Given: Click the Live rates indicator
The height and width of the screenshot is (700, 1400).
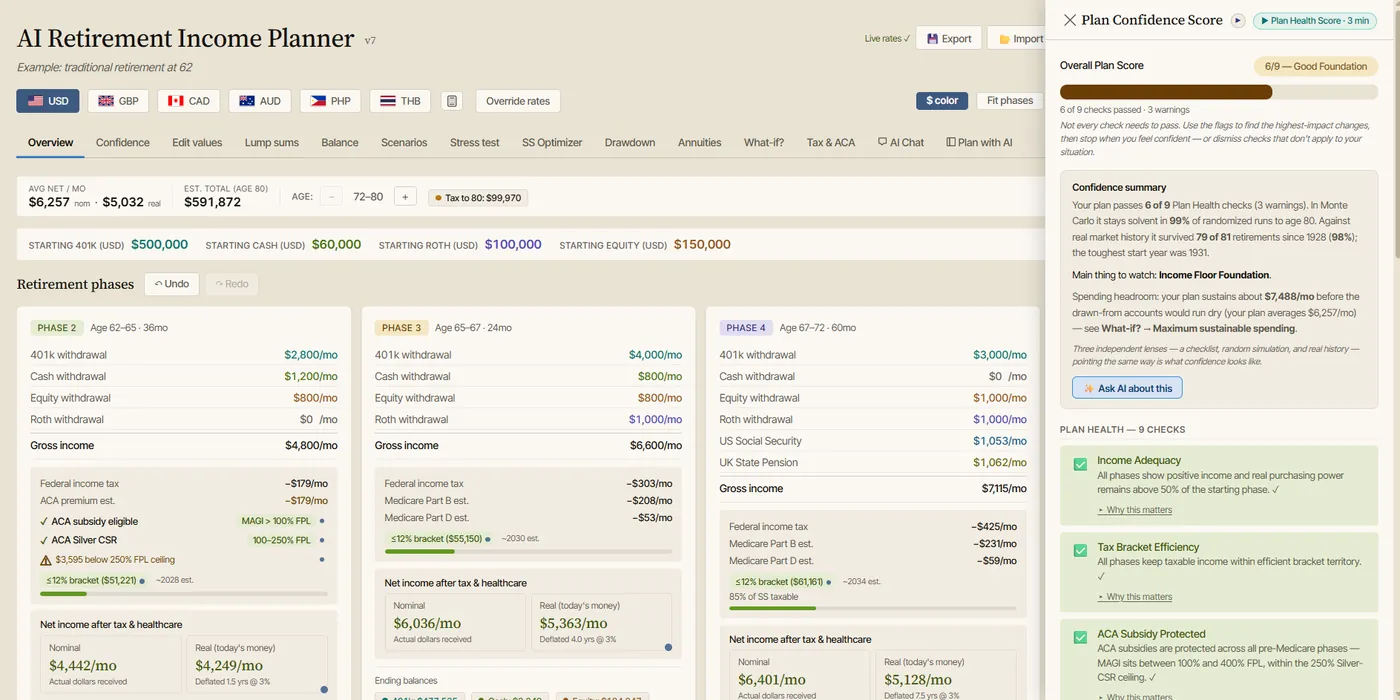Looking at the screenshot, I should coord(887,39).
